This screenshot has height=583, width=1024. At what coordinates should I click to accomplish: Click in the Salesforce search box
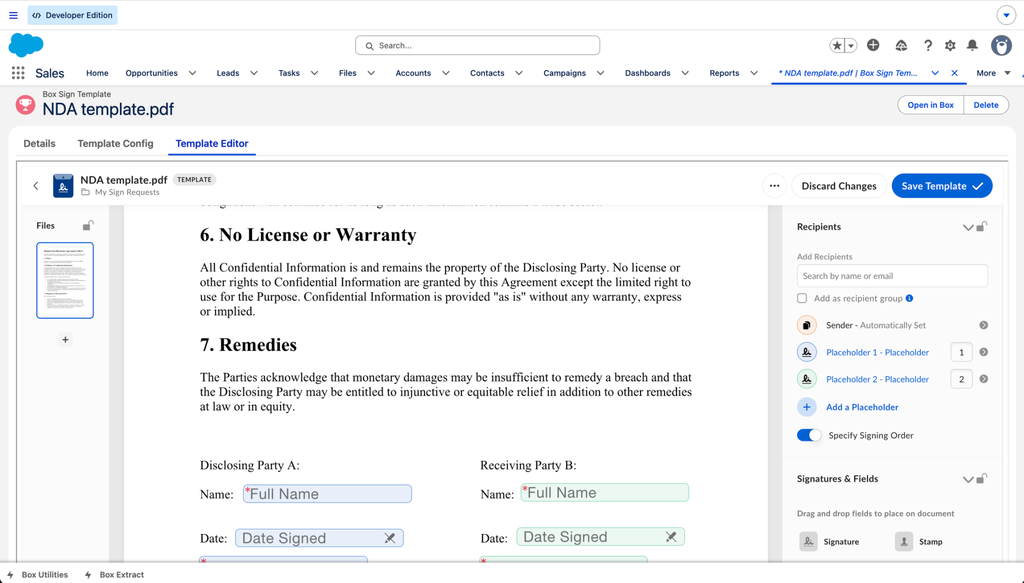477,46
